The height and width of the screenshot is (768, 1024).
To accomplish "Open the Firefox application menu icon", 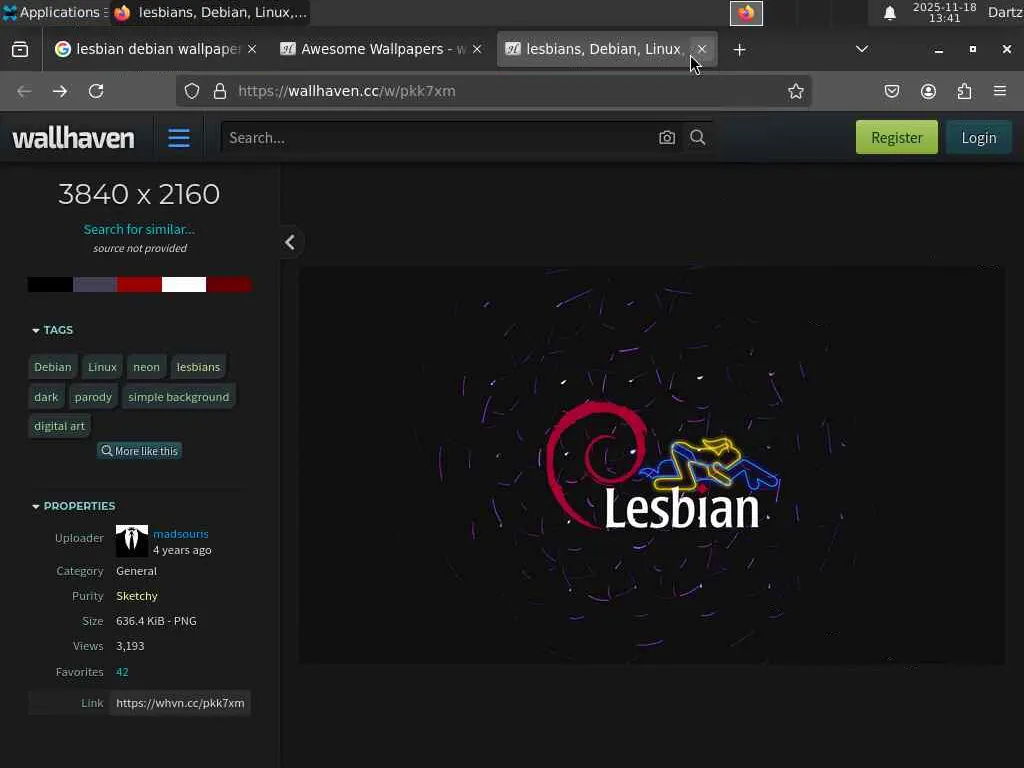I will point(1000,91).
